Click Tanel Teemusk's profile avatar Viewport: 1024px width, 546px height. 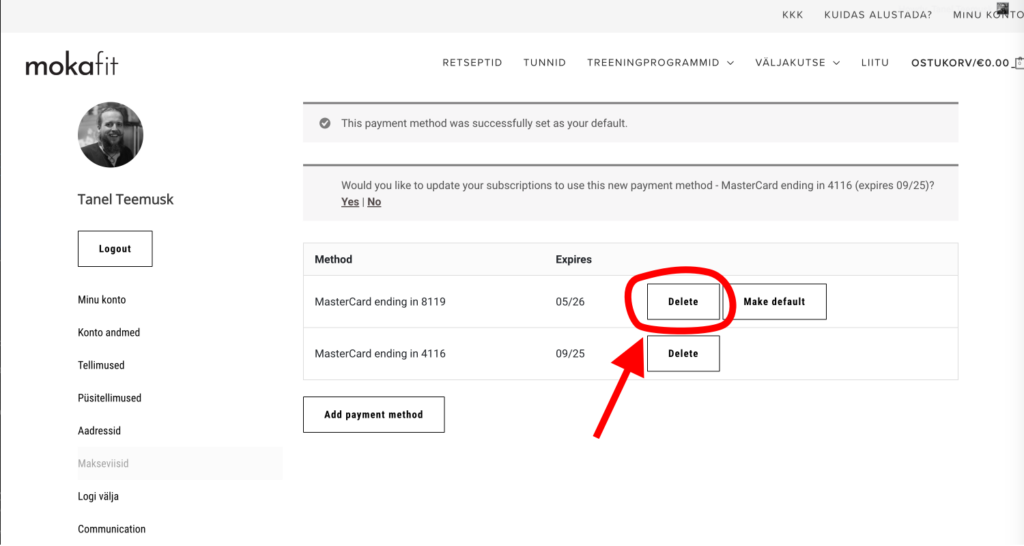pyautogui.click(x=110, y=135)
